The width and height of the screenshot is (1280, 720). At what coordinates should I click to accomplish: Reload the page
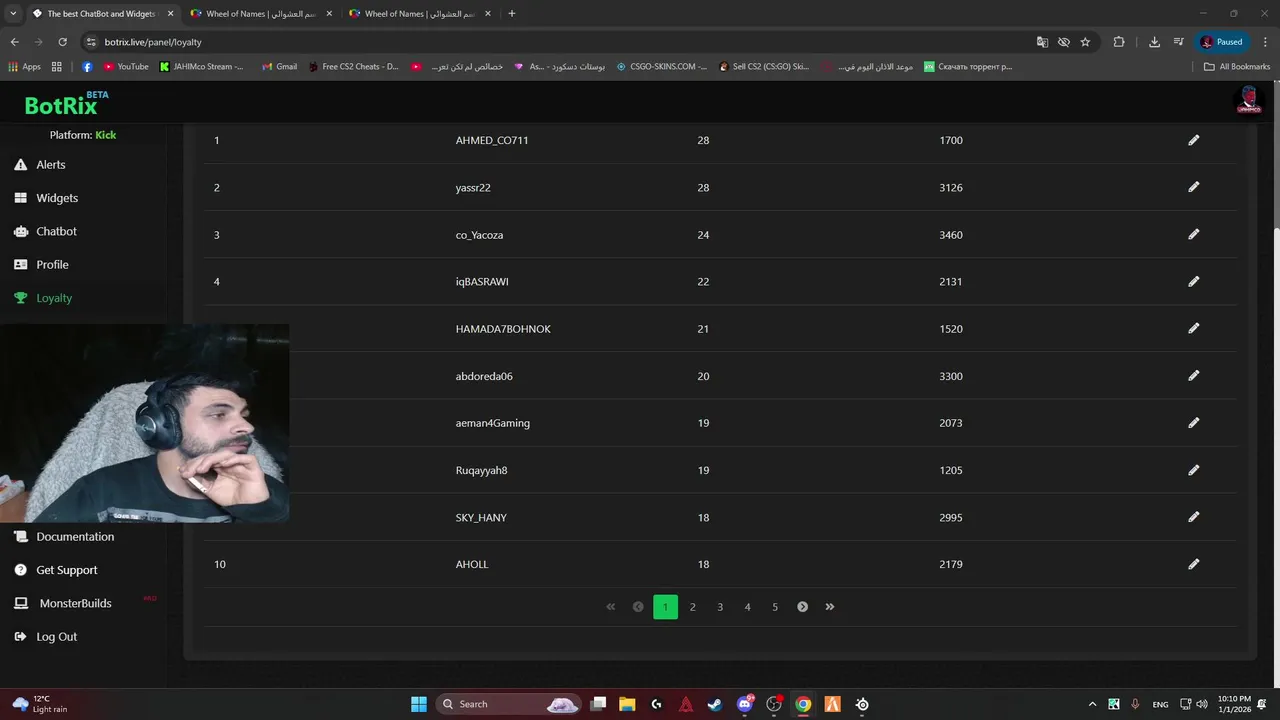coord(62,42)
